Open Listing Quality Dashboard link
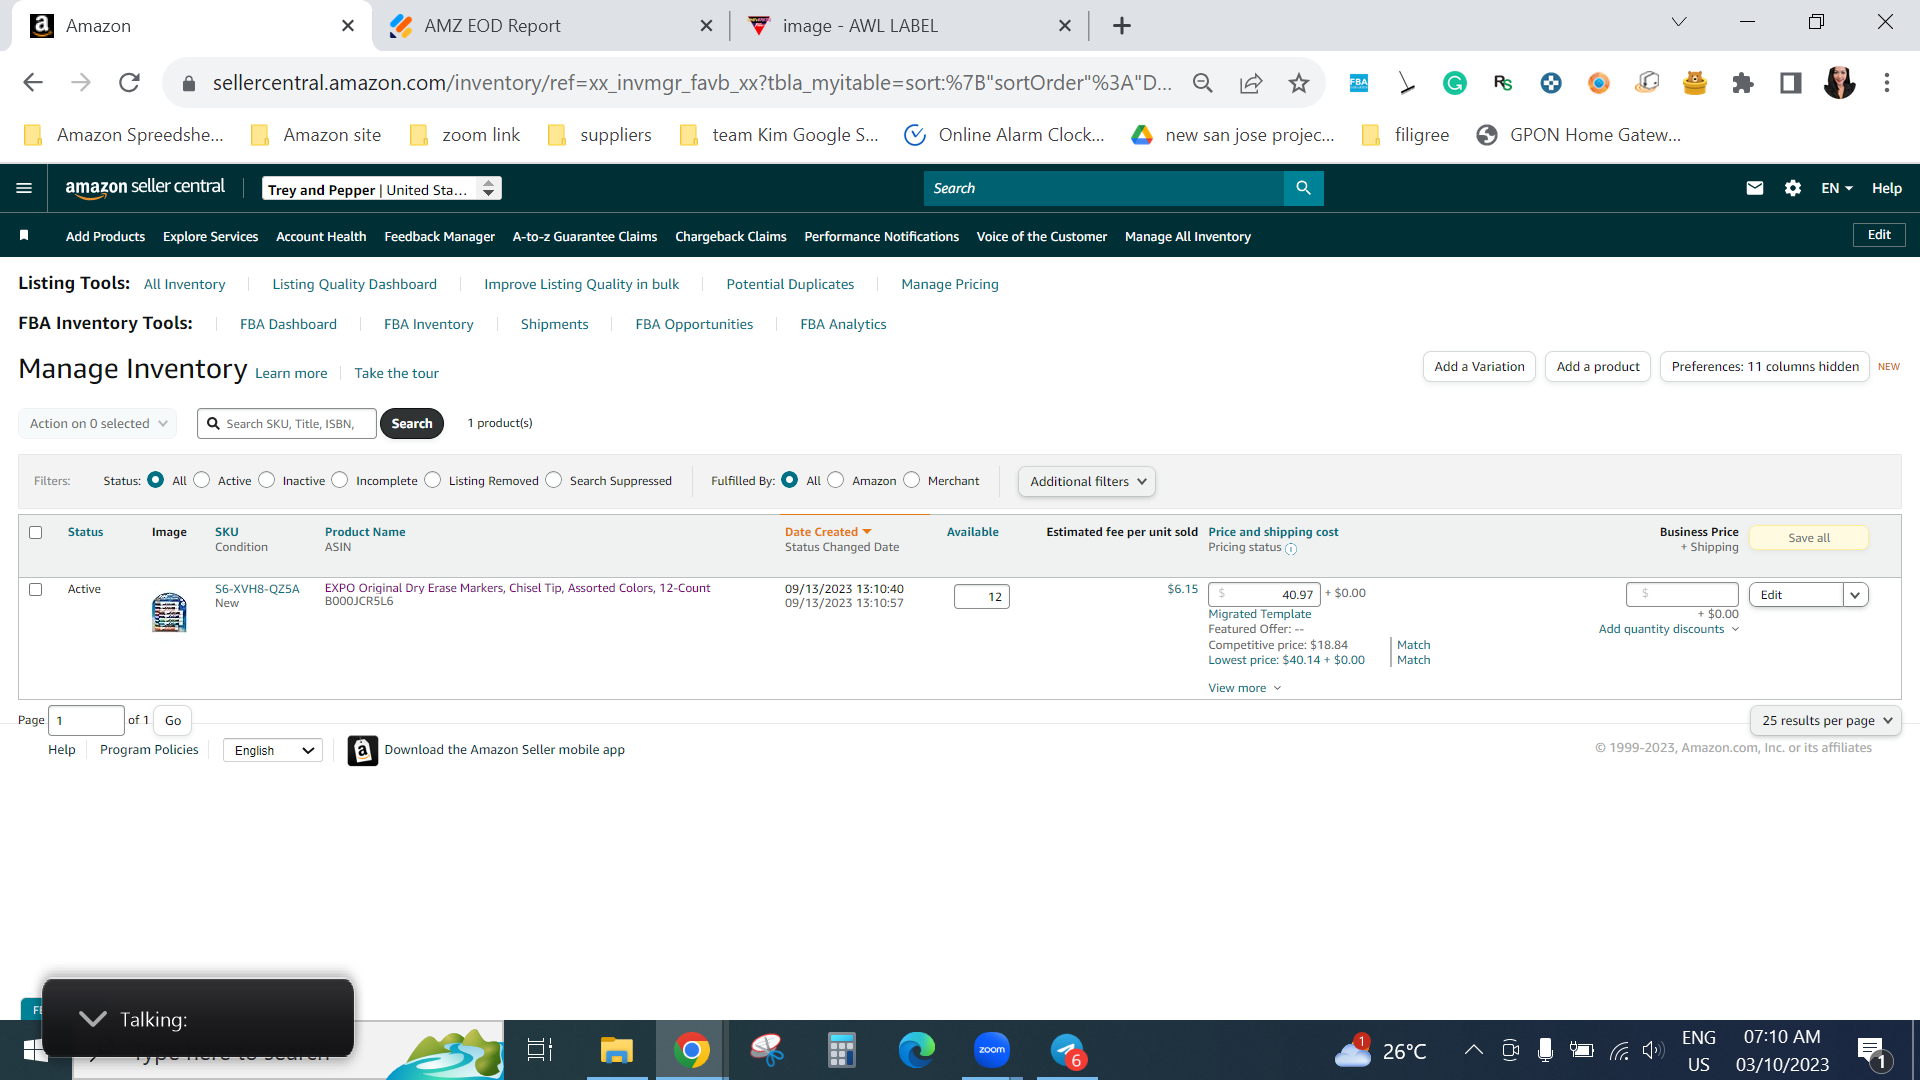 [354, 284]
